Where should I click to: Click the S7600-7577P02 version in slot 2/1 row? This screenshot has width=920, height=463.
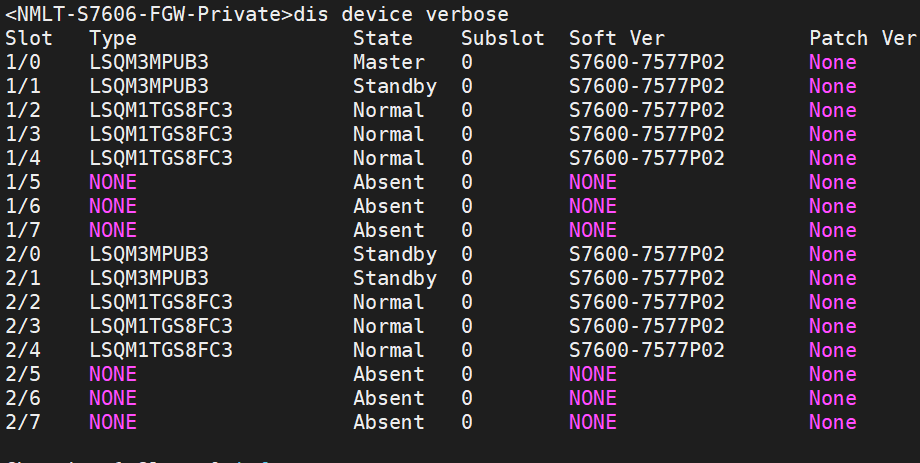click(x=646, y=278)
